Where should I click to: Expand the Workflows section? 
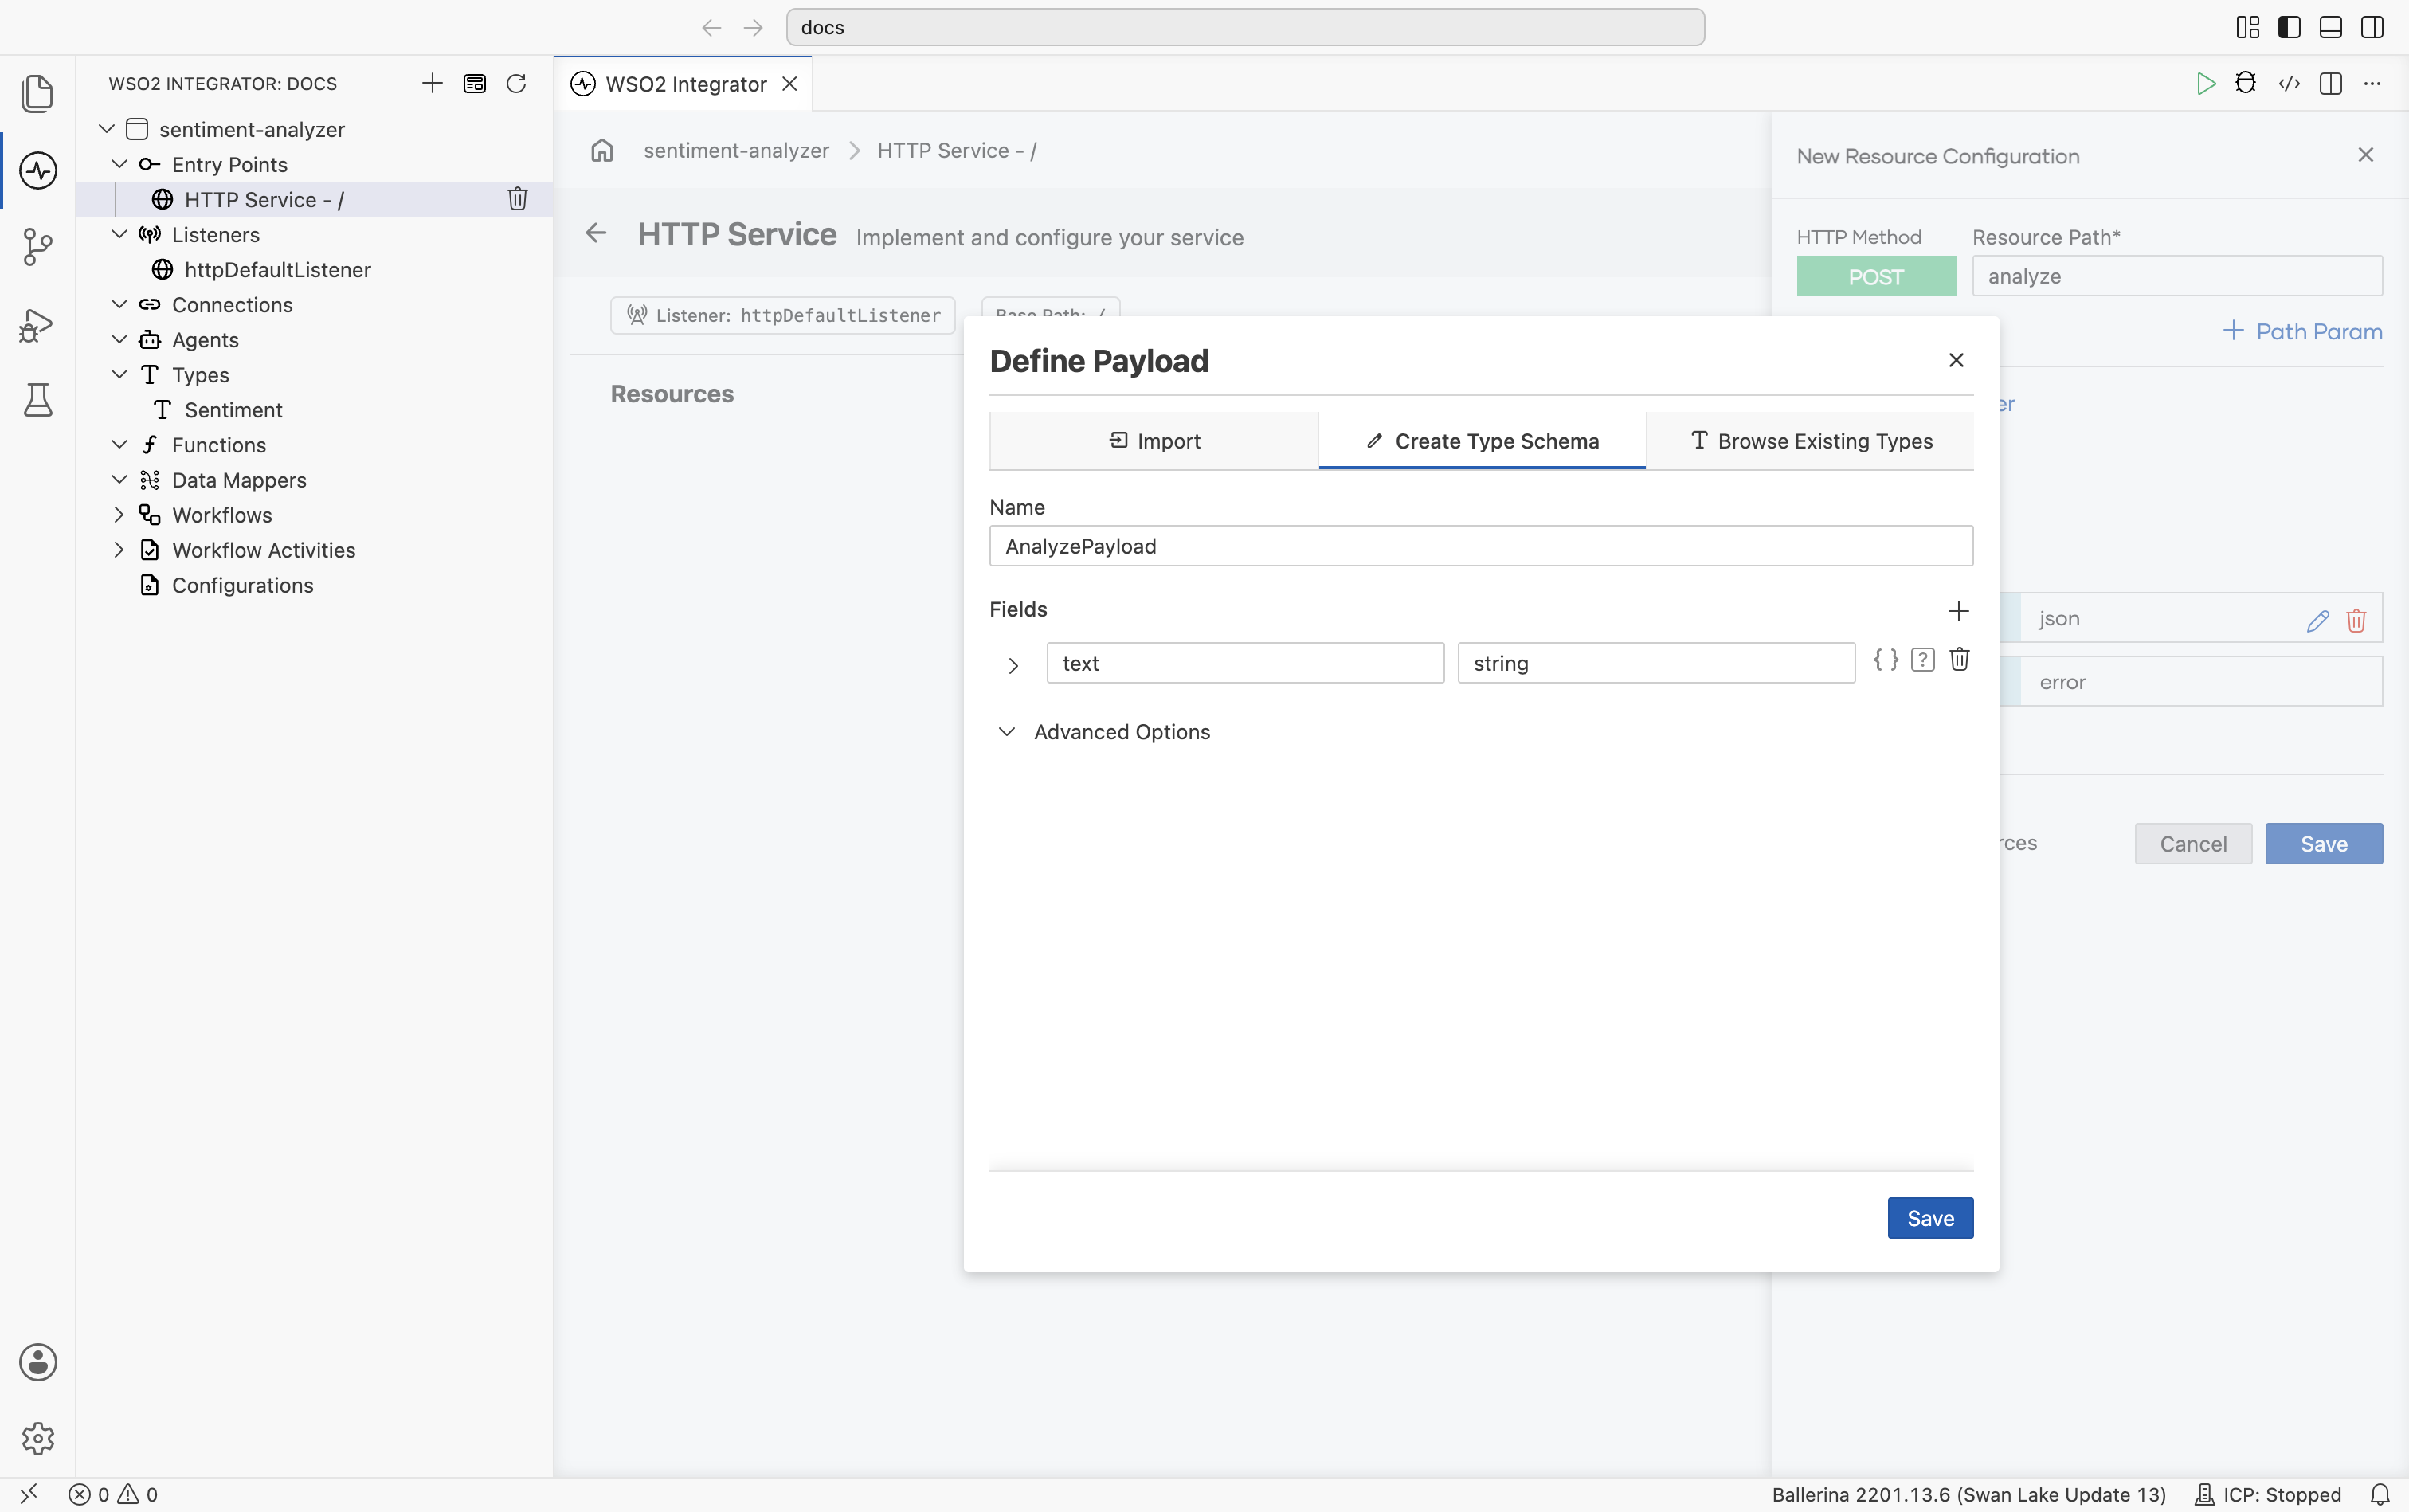[119, 515]
